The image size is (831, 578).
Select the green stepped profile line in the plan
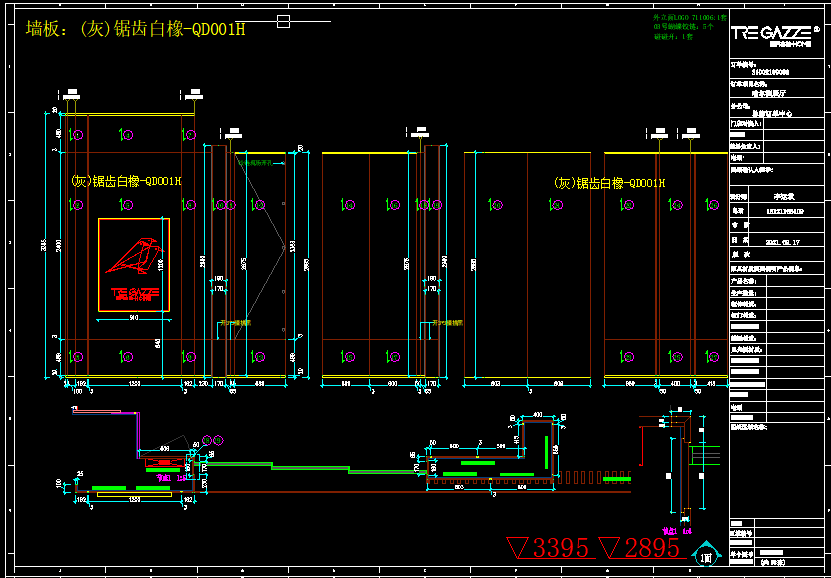(x=310, y=467)
